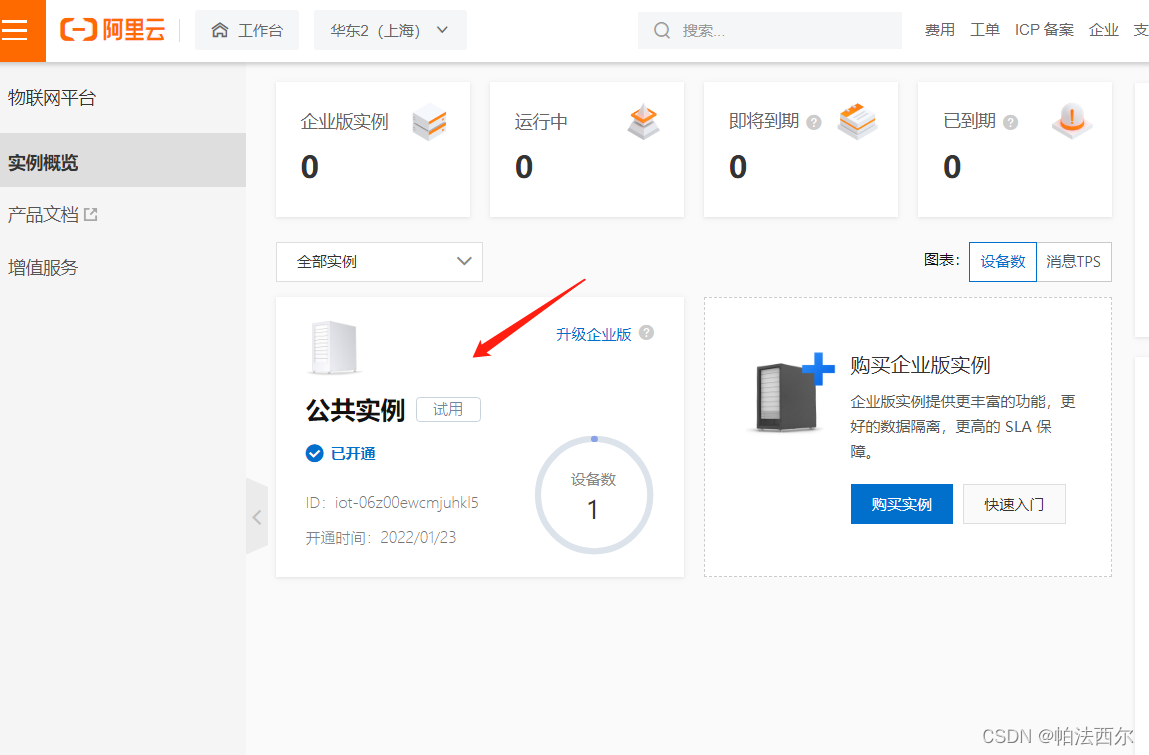Viewport: 1149px width, 755px height.
Task: Expand the 华东2（上海） region dropdown
Action: (x=390, y=30)
